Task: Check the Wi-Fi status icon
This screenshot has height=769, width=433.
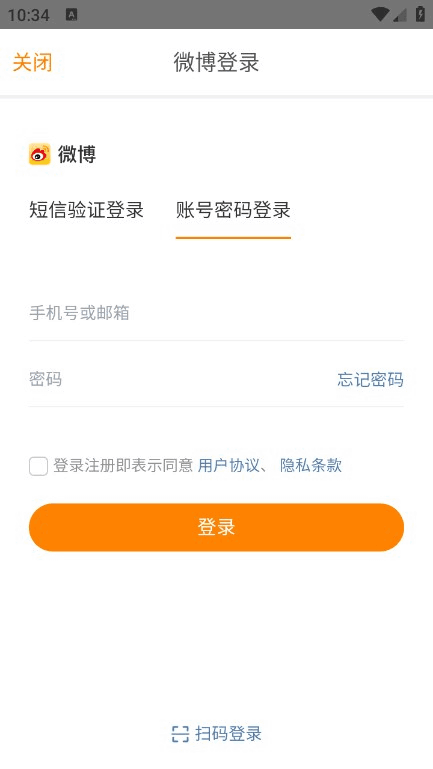Action: tap(380, 14)
